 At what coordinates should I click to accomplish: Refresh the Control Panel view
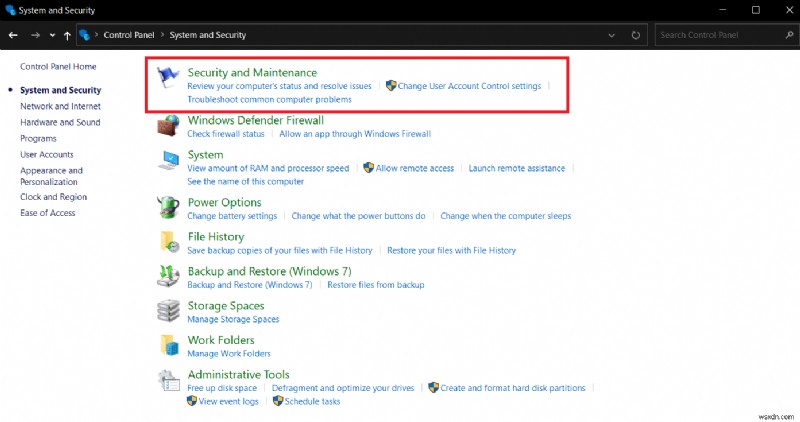click(636, 35)
